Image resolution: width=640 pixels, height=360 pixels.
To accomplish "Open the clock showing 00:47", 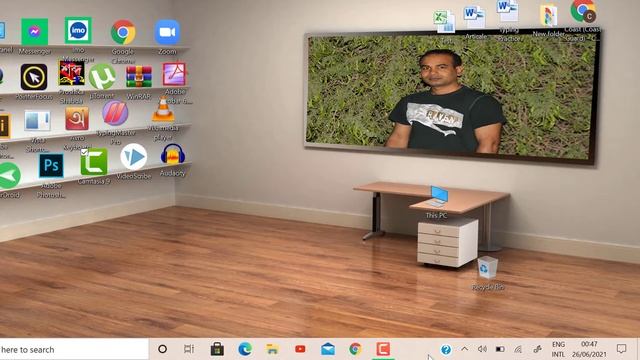I will pyautogui.click(x=589, y=349).
